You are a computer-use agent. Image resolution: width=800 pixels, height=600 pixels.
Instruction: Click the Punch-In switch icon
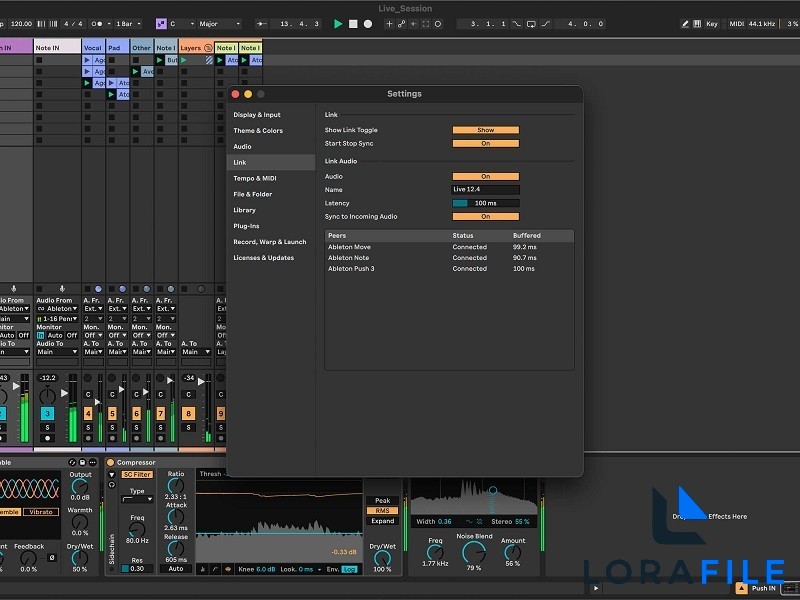(x=517, y=24)
